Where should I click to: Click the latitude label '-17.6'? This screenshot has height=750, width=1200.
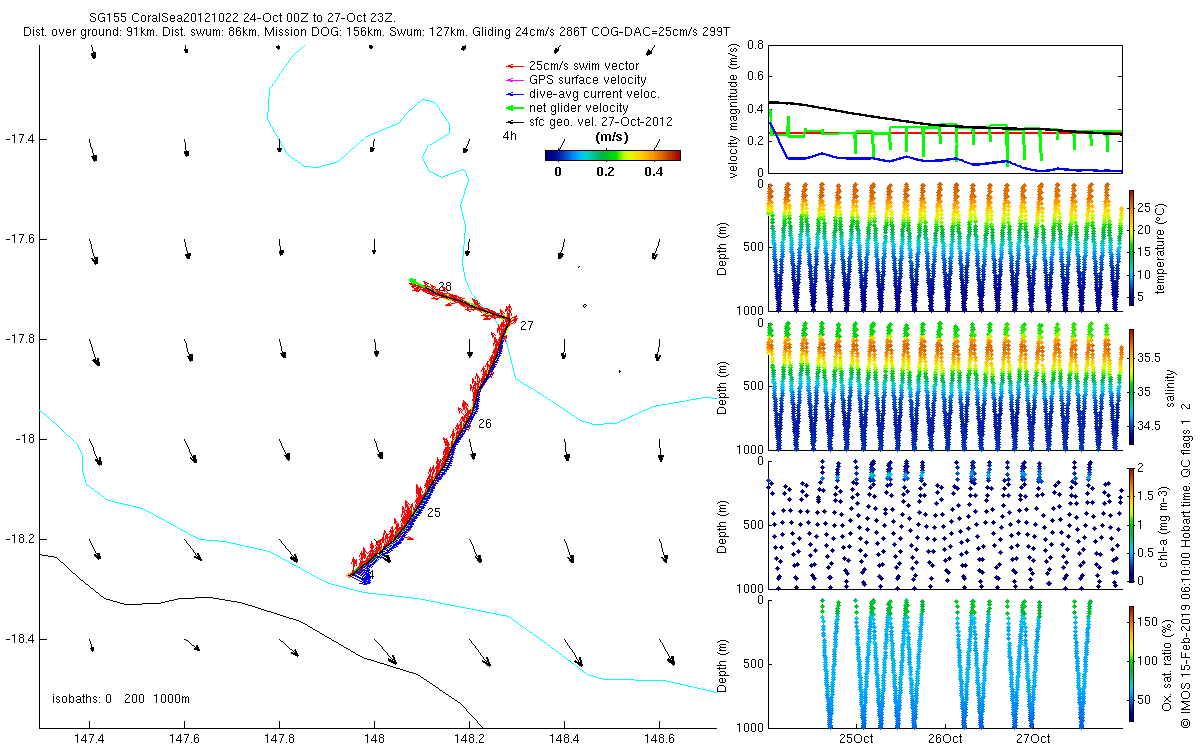(x=19, y=239)
